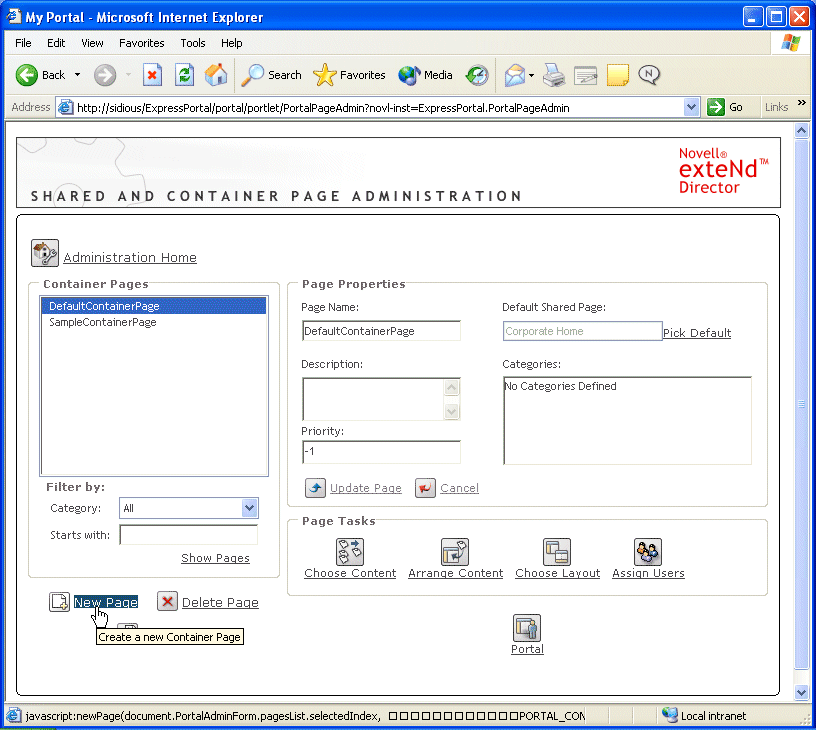Click the Messenger speech bubble icon
The width and height of the screenshot is (816, 730).
click(x=649, y=75)
